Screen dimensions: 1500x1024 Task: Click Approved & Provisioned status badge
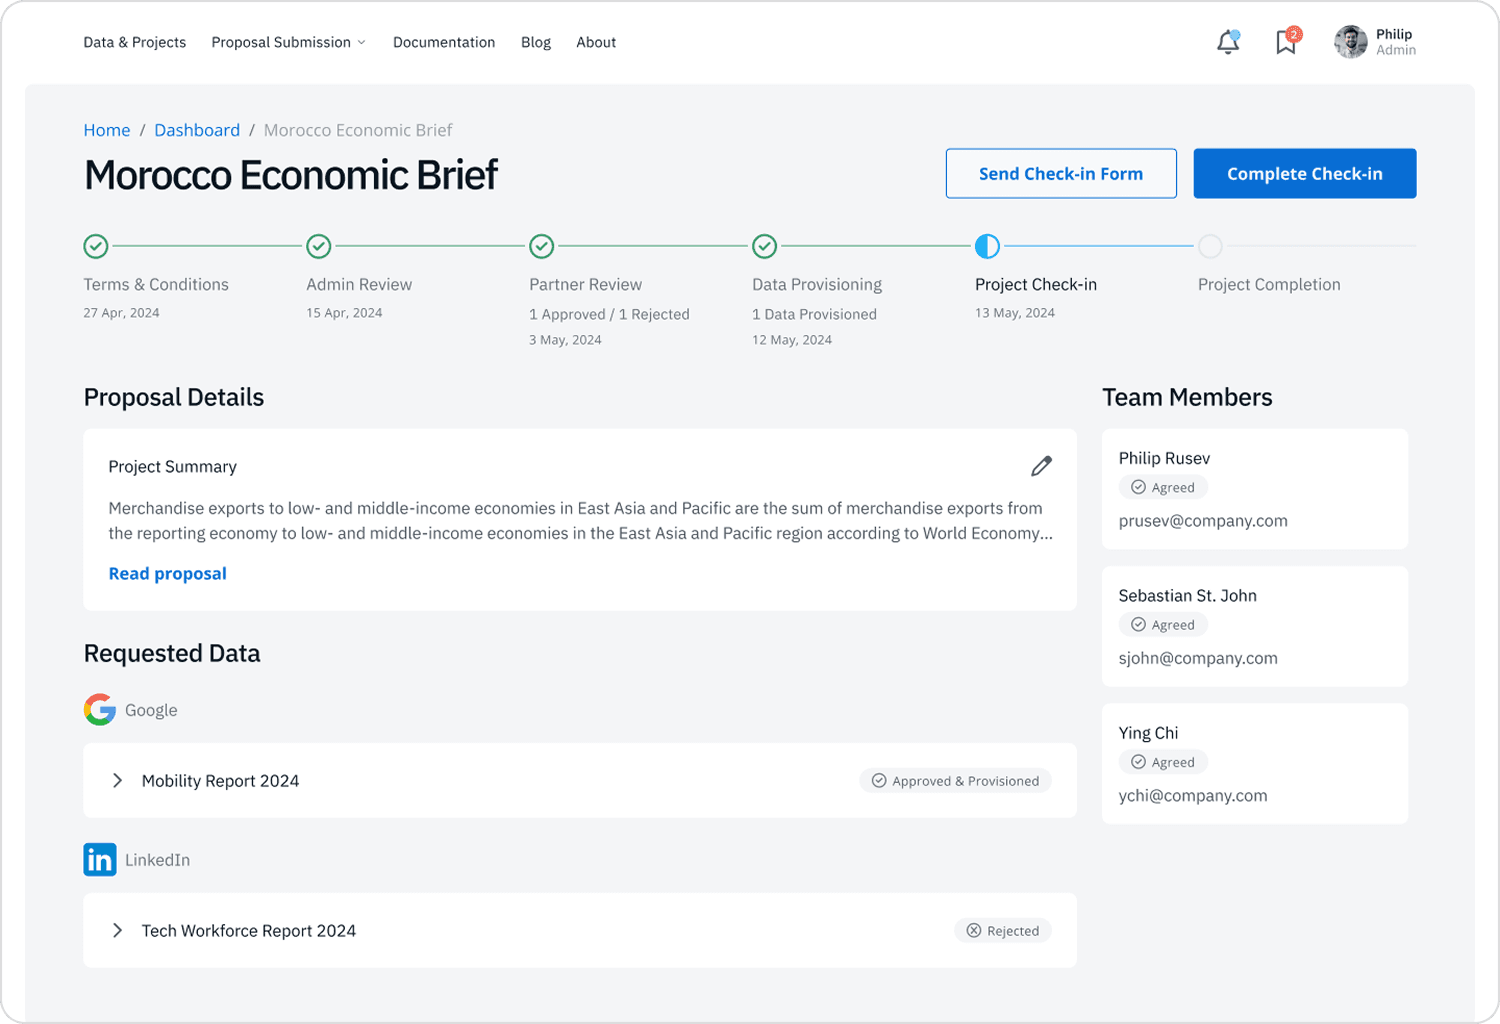[x=955, y=781]
